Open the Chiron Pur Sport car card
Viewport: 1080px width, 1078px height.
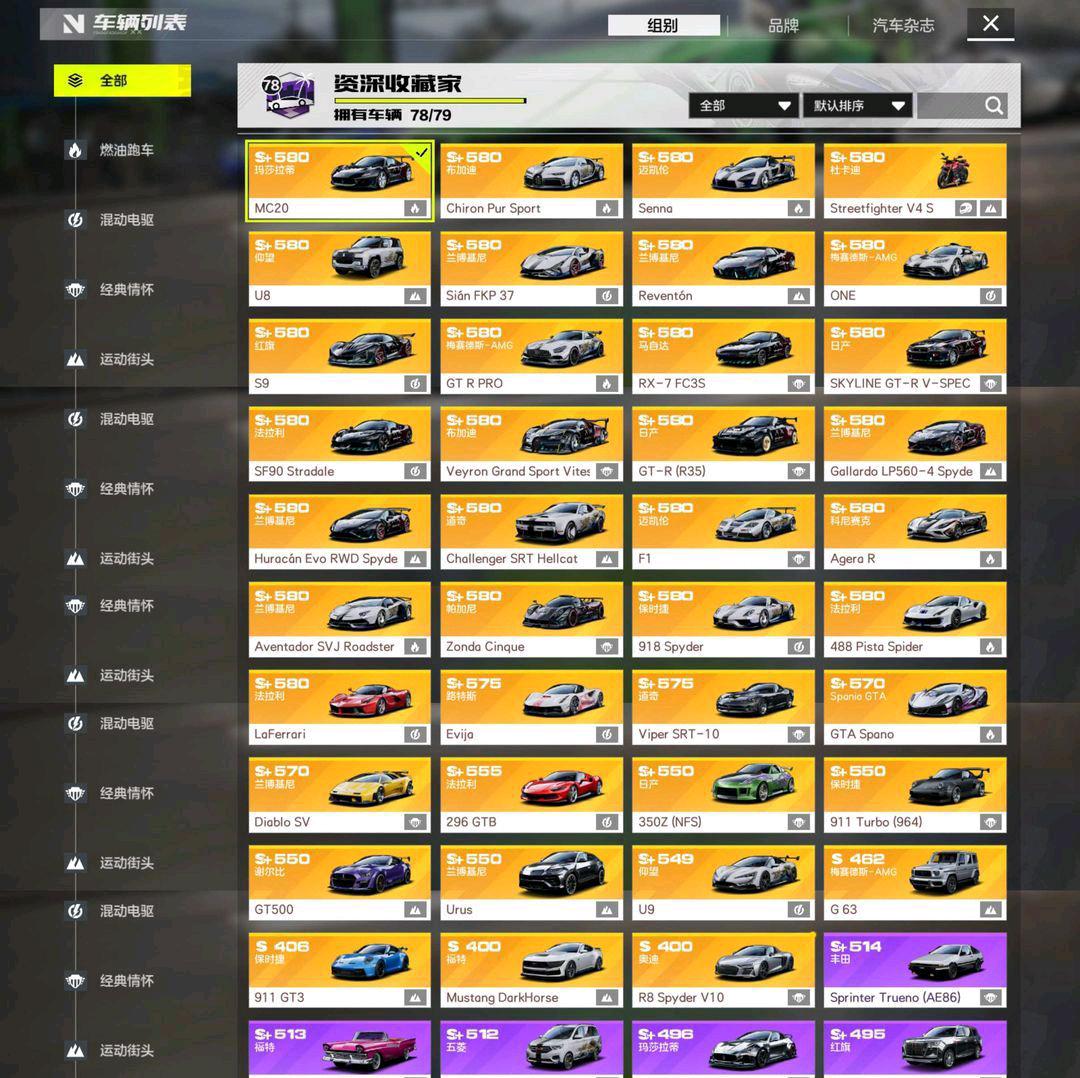pyautogui.click(x=531, y=181)
